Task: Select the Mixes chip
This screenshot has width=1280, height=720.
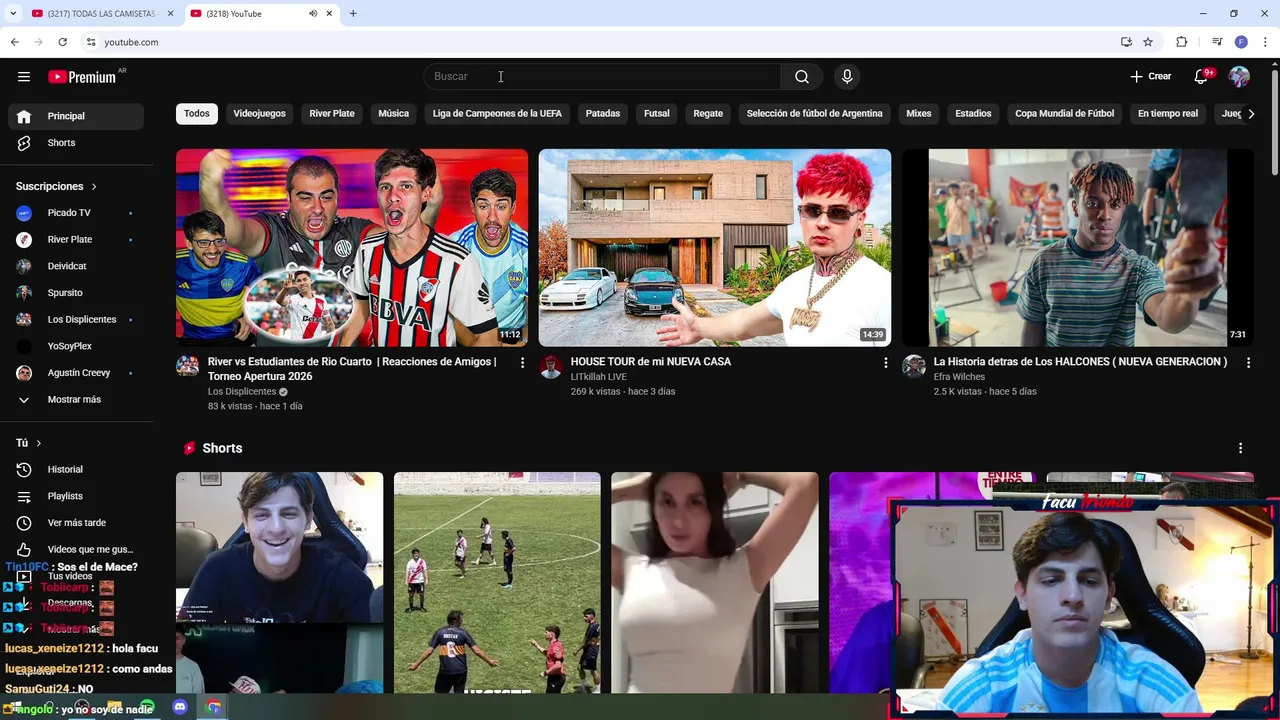Action: tap(919, 114)
